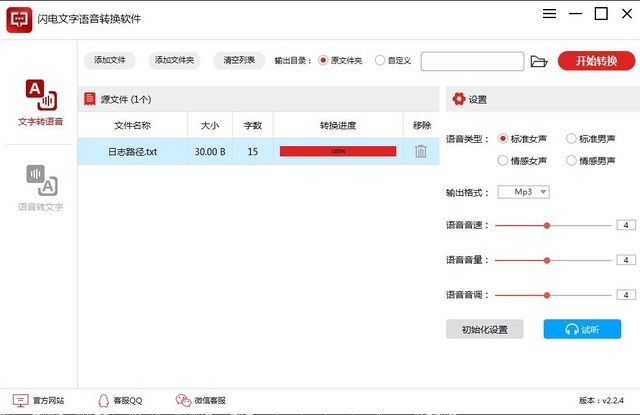
Task: Open the 微信客服 WeChat icon
Action: pos(183,400)
